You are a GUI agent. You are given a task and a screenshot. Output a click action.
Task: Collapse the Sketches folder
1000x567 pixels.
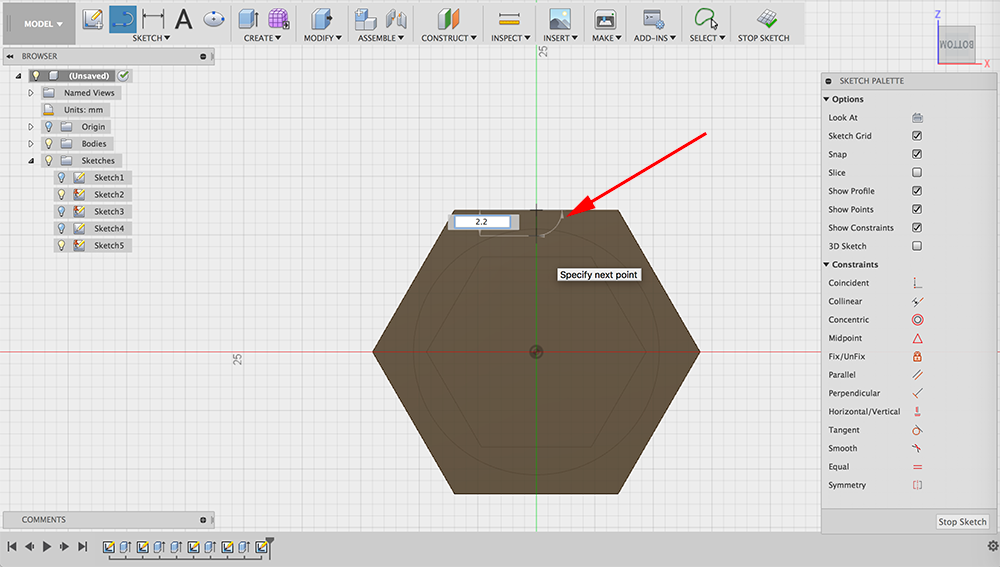[31, 161]
